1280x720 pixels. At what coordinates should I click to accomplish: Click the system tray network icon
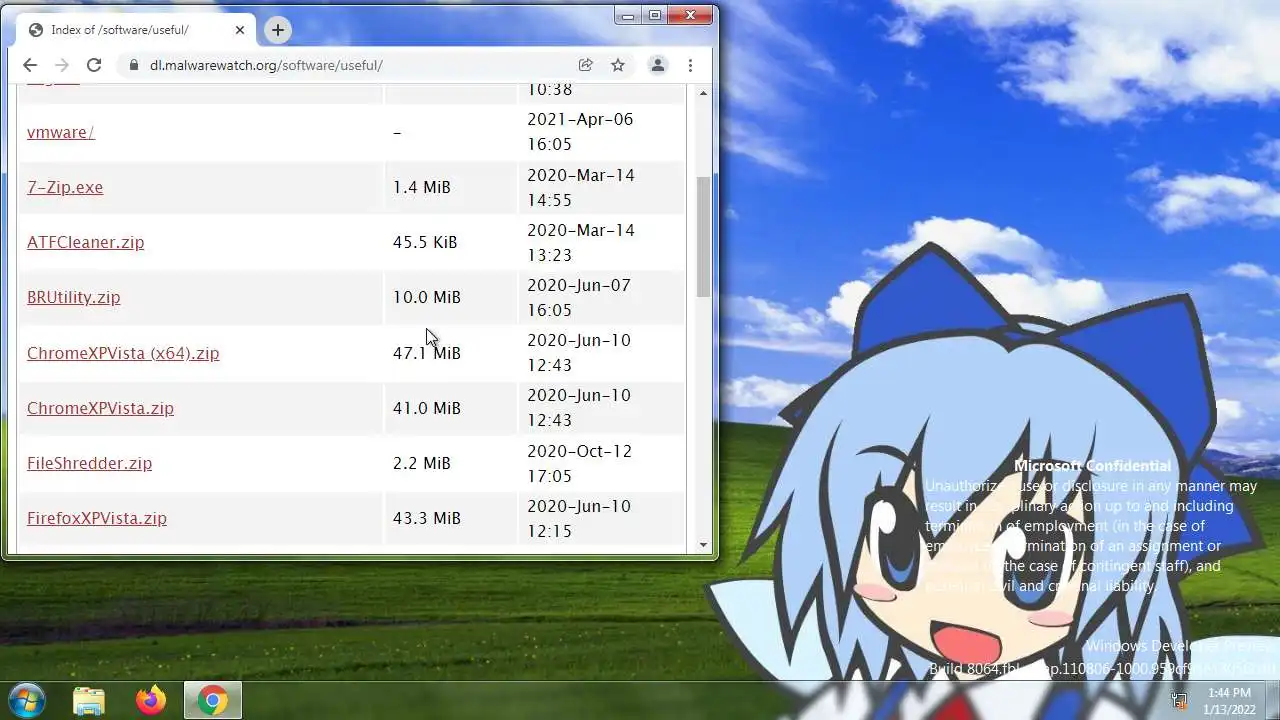(x=1179, y=701)
